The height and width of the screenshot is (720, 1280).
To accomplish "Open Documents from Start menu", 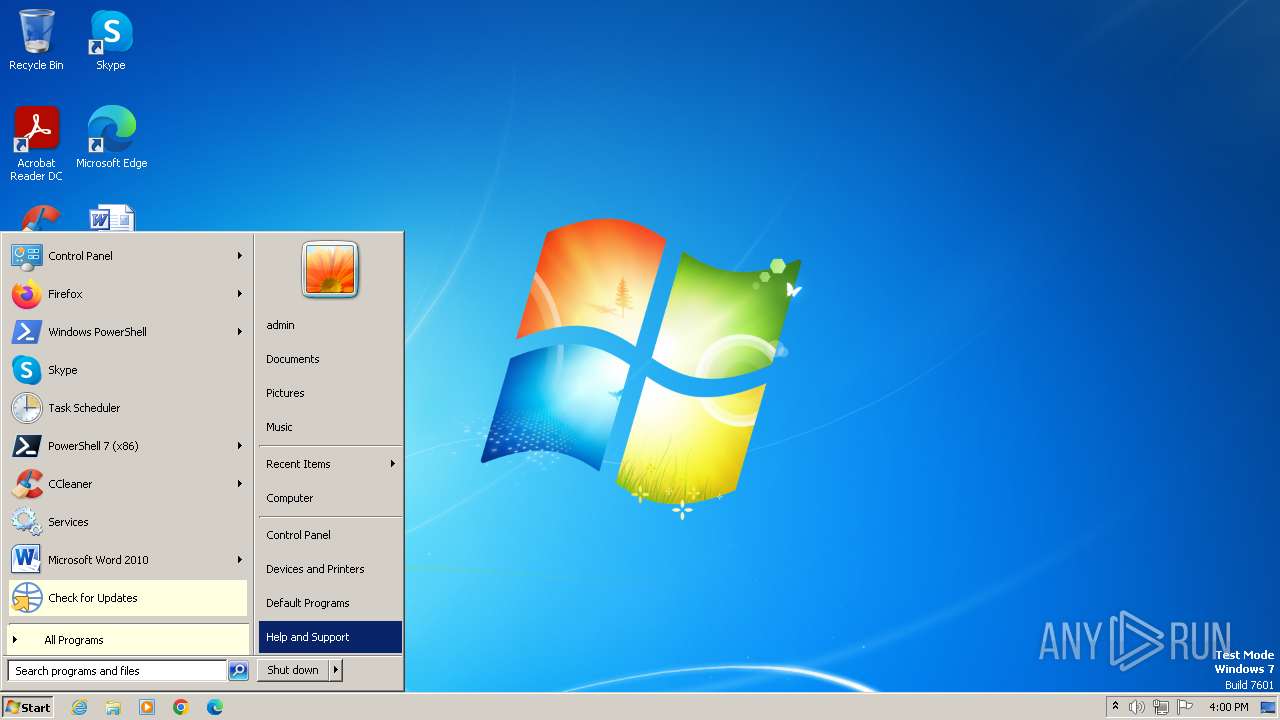I will 330,359.
